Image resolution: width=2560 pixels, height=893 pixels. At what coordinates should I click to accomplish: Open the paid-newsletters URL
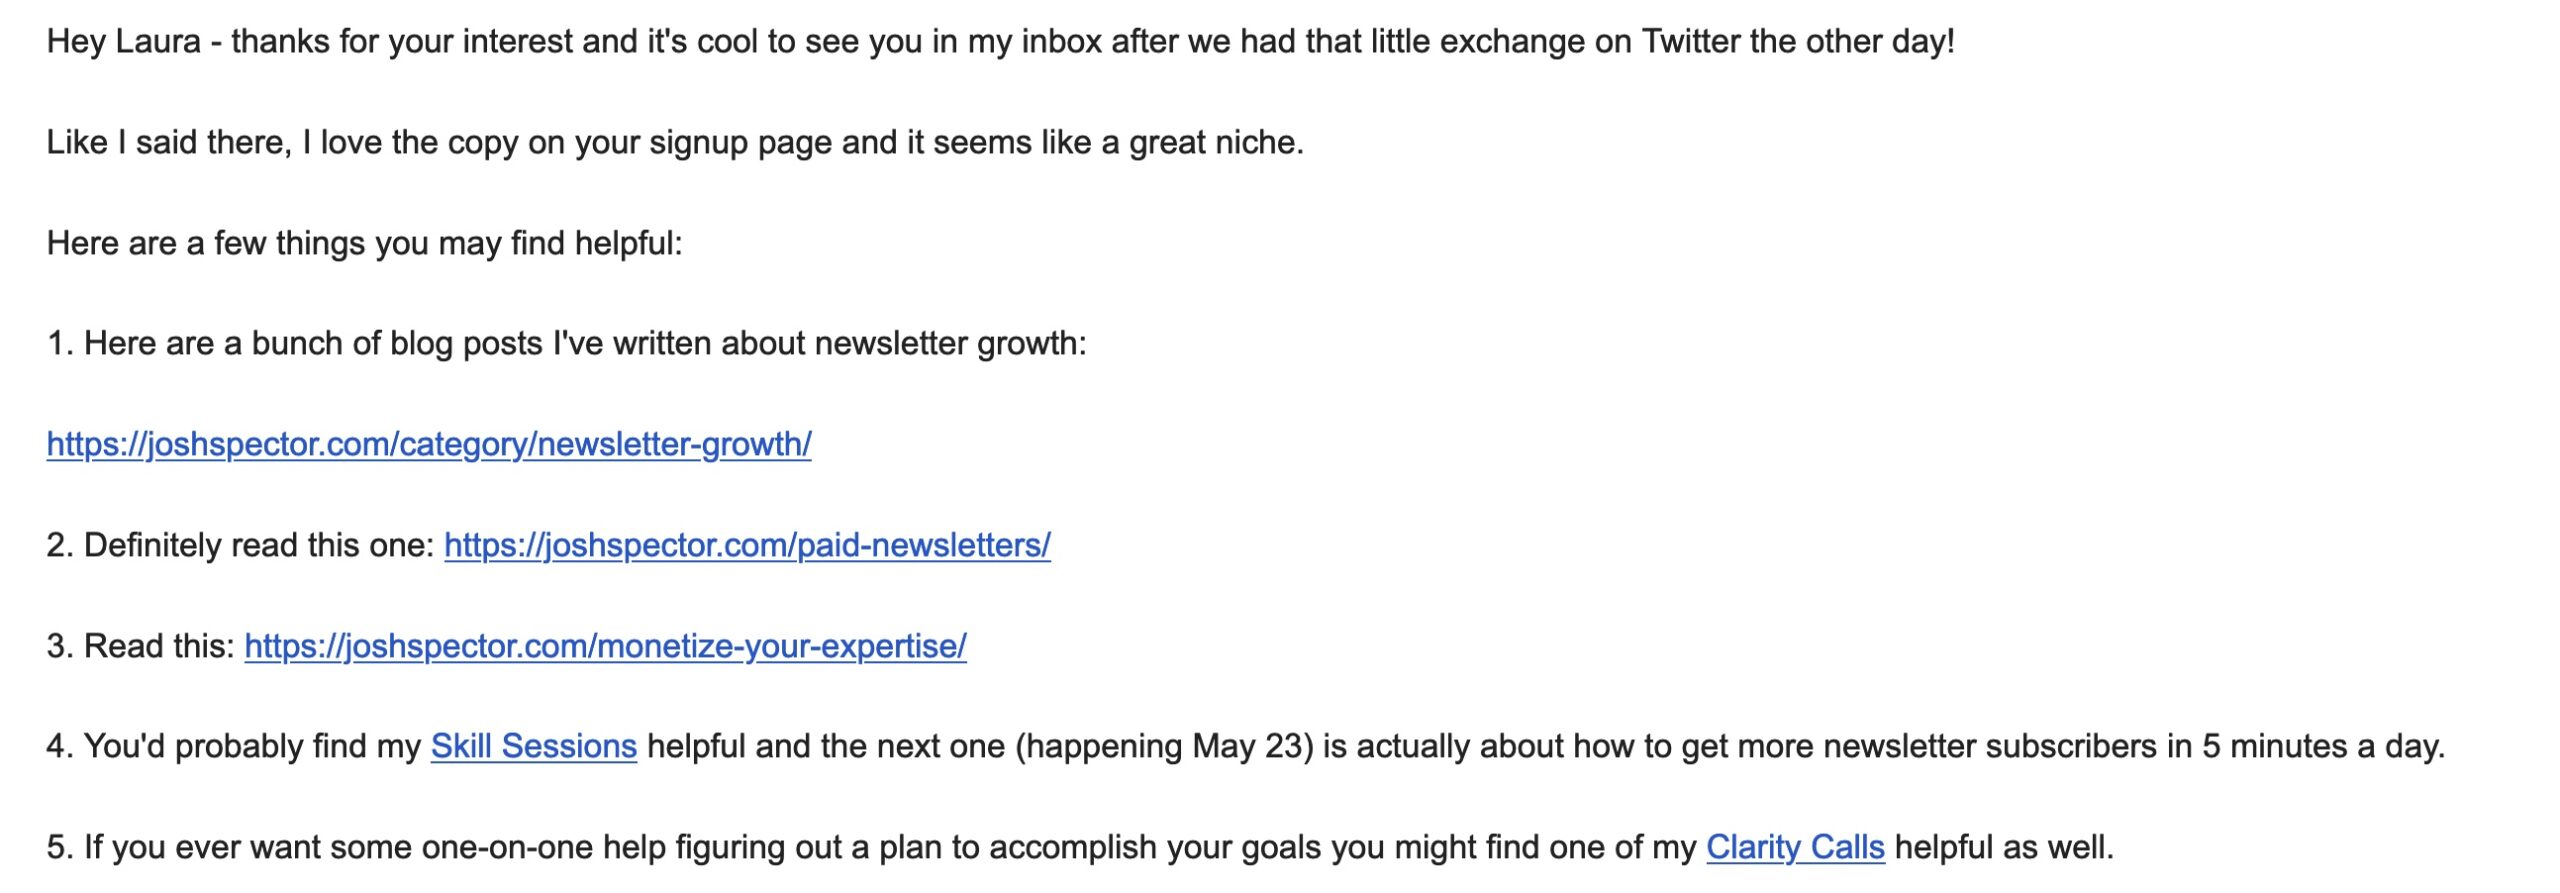tap(746, 545)
